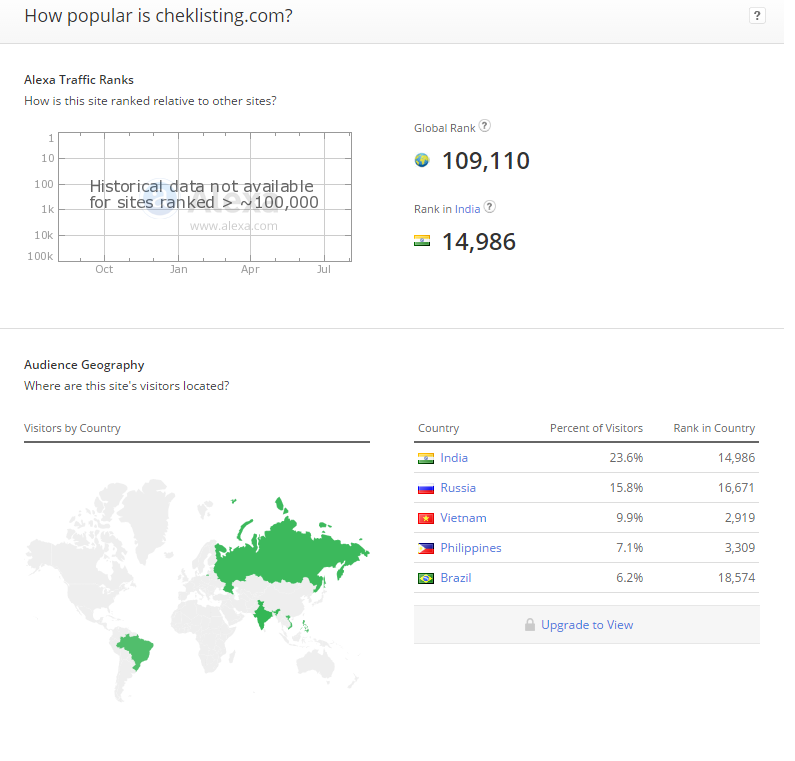Click the Alexa traffic rank chart
This screenshot has width=795, height=761.
click(x=205, y=197)
